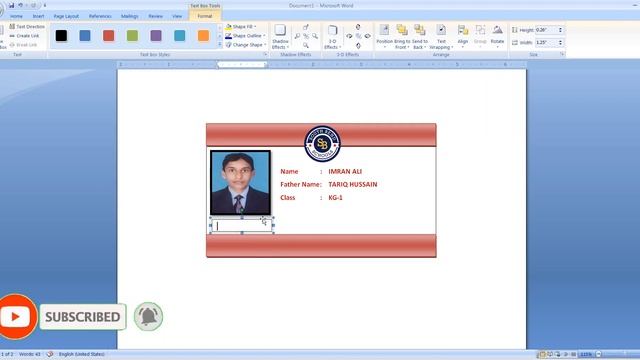The width and height of the screenshot is (640, 360).
Task: Click the Bring to Front button
Action: (402, 37)
